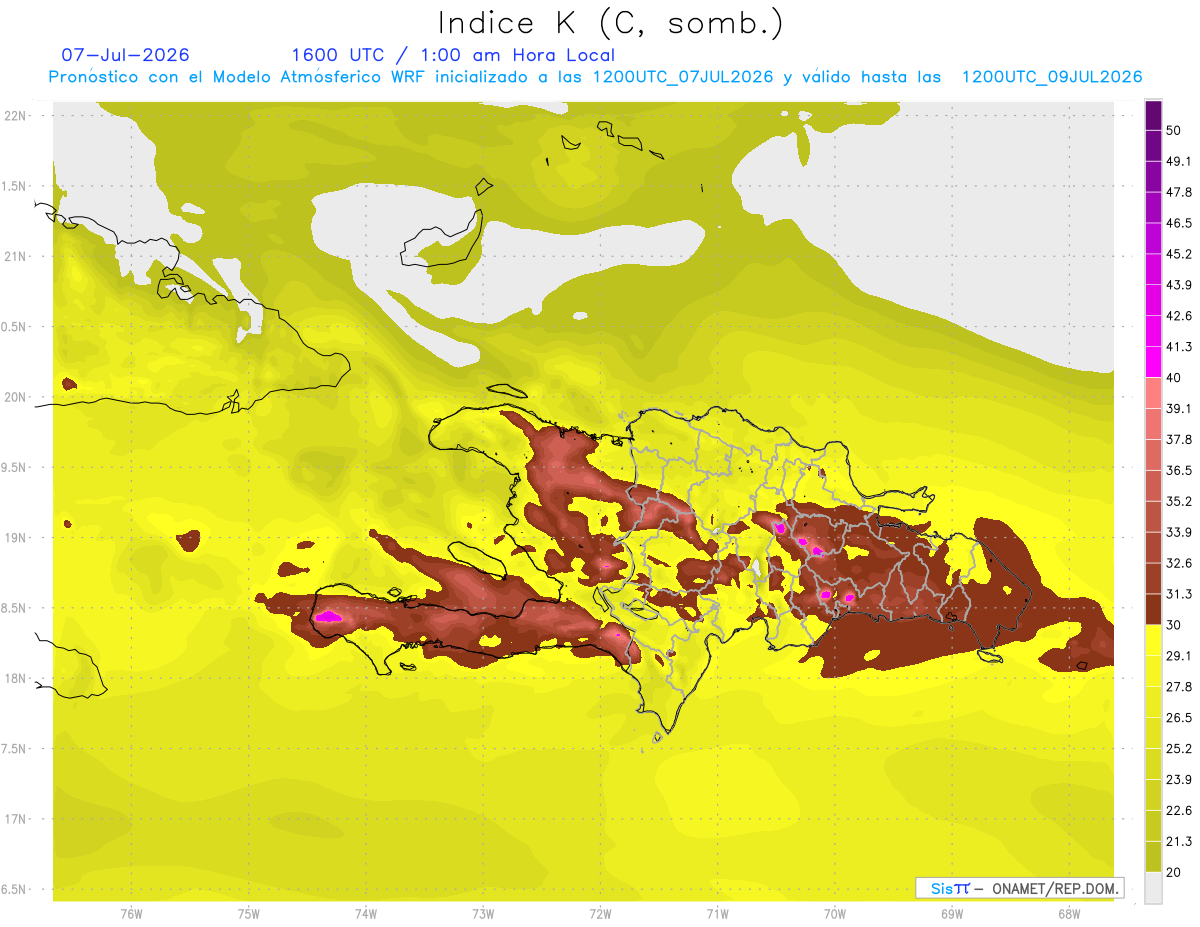Click the salmon swatch between 39.1 and 40

pos(1153,393)
